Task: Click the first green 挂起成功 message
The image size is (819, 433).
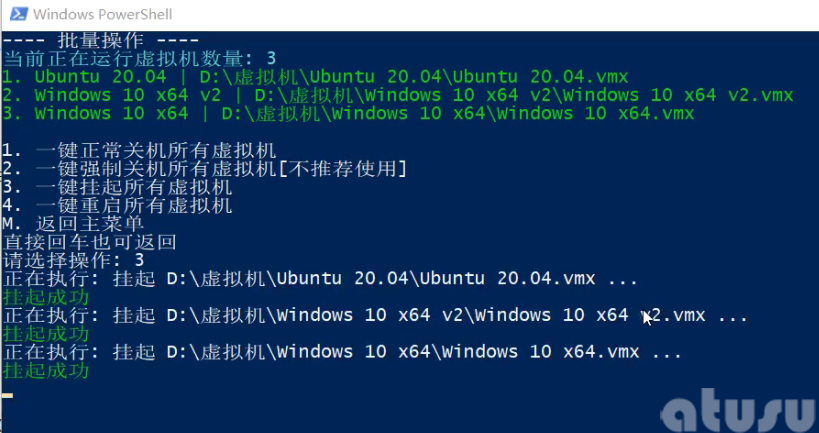Action: pyautogui.click(x=47, y=297)
